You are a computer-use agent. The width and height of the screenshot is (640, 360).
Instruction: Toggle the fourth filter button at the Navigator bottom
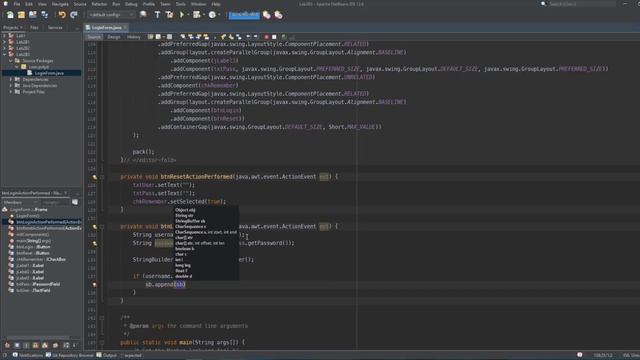click(36, 345)
